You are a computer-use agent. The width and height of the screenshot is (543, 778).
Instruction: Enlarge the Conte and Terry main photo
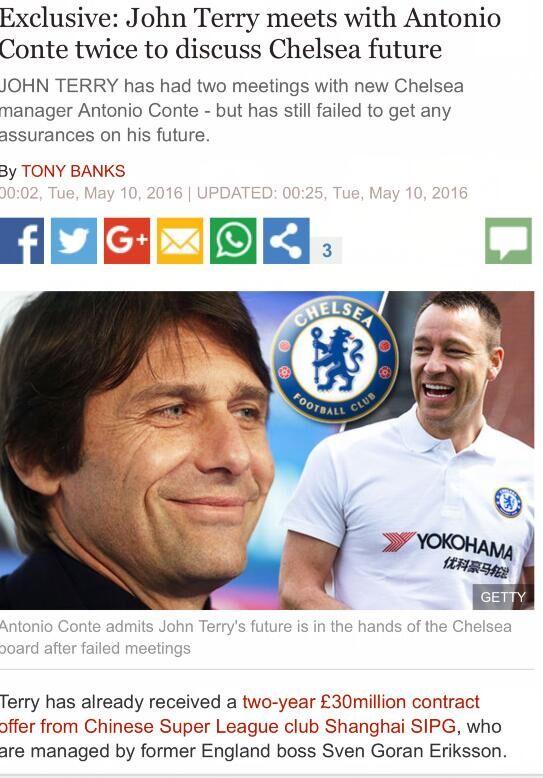pyautogui.click(x=267, y=451)
